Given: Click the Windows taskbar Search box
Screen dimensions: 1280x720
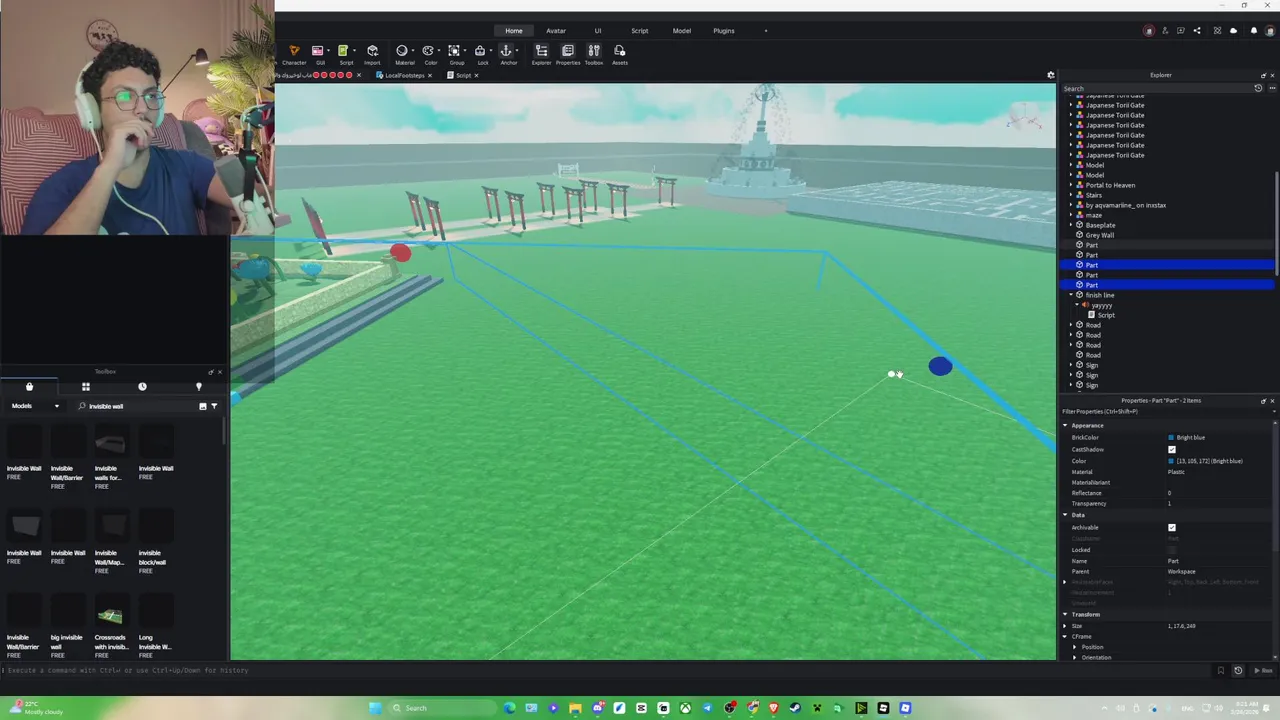Looking at the screenshot, I should (440, 708).
